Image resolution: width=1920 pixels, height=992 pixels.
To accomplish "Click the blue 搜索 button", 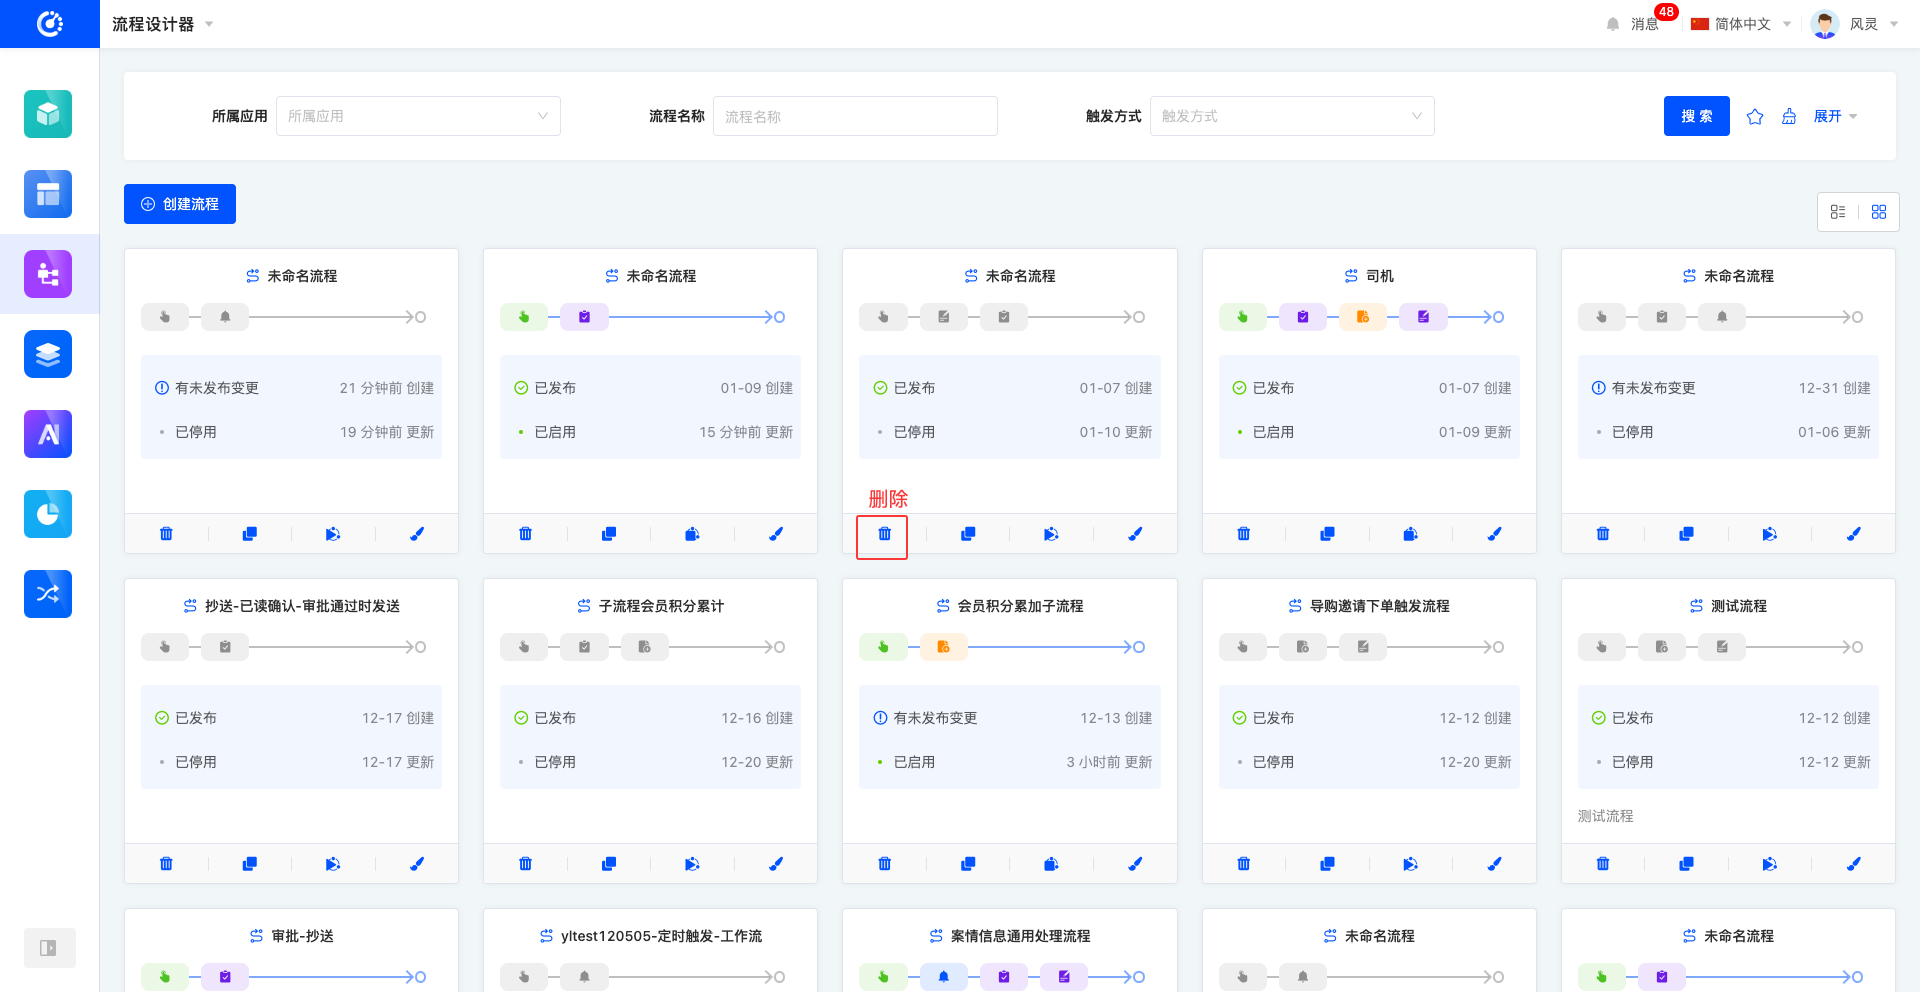I will [1696, 116].
